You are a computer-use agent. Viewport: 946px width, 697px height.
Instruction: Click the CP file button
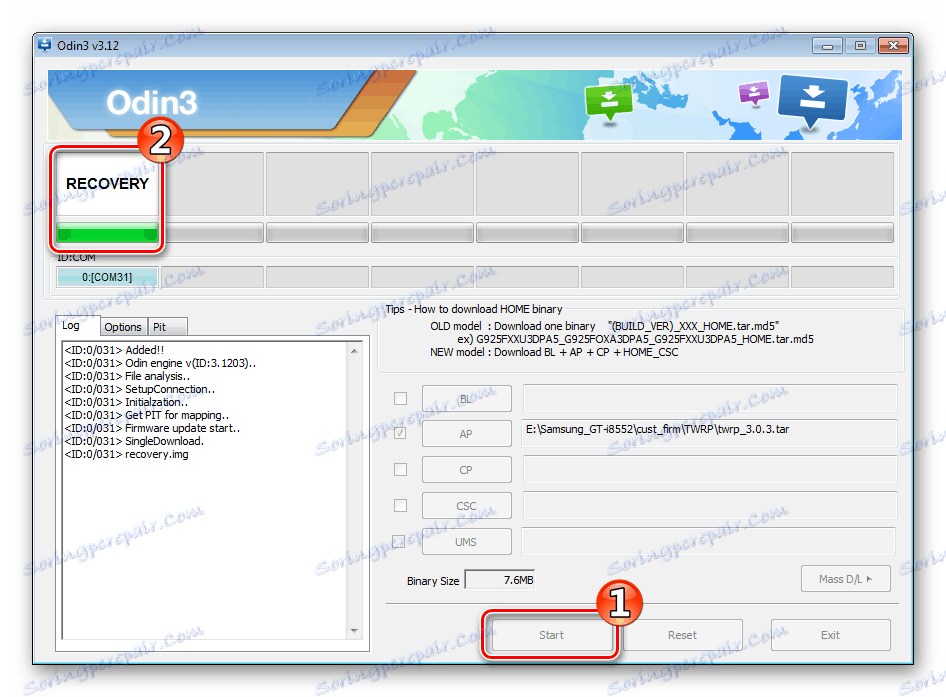pos(466,469)
